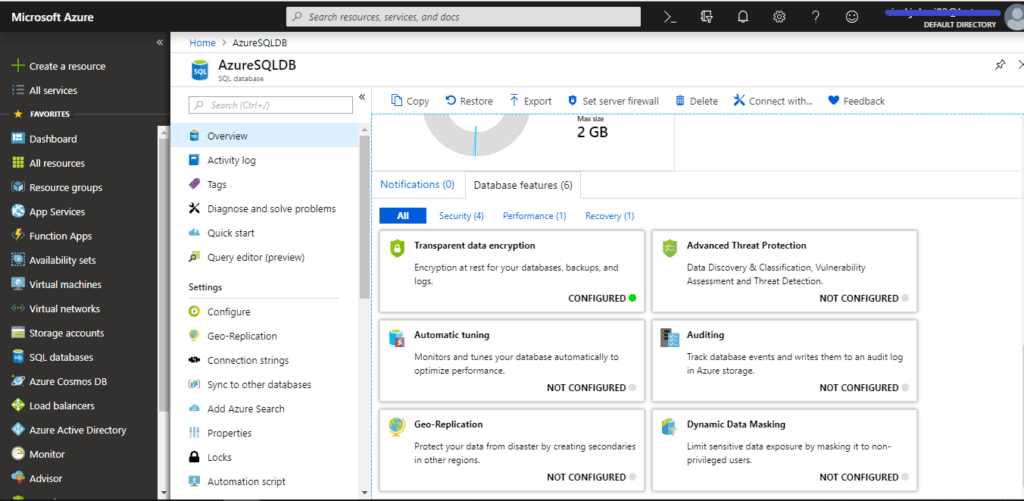The width and height of the screenshot is (1024, 501).
Task: Open the portal settings gear icon
Action: [x=779, y=18]
